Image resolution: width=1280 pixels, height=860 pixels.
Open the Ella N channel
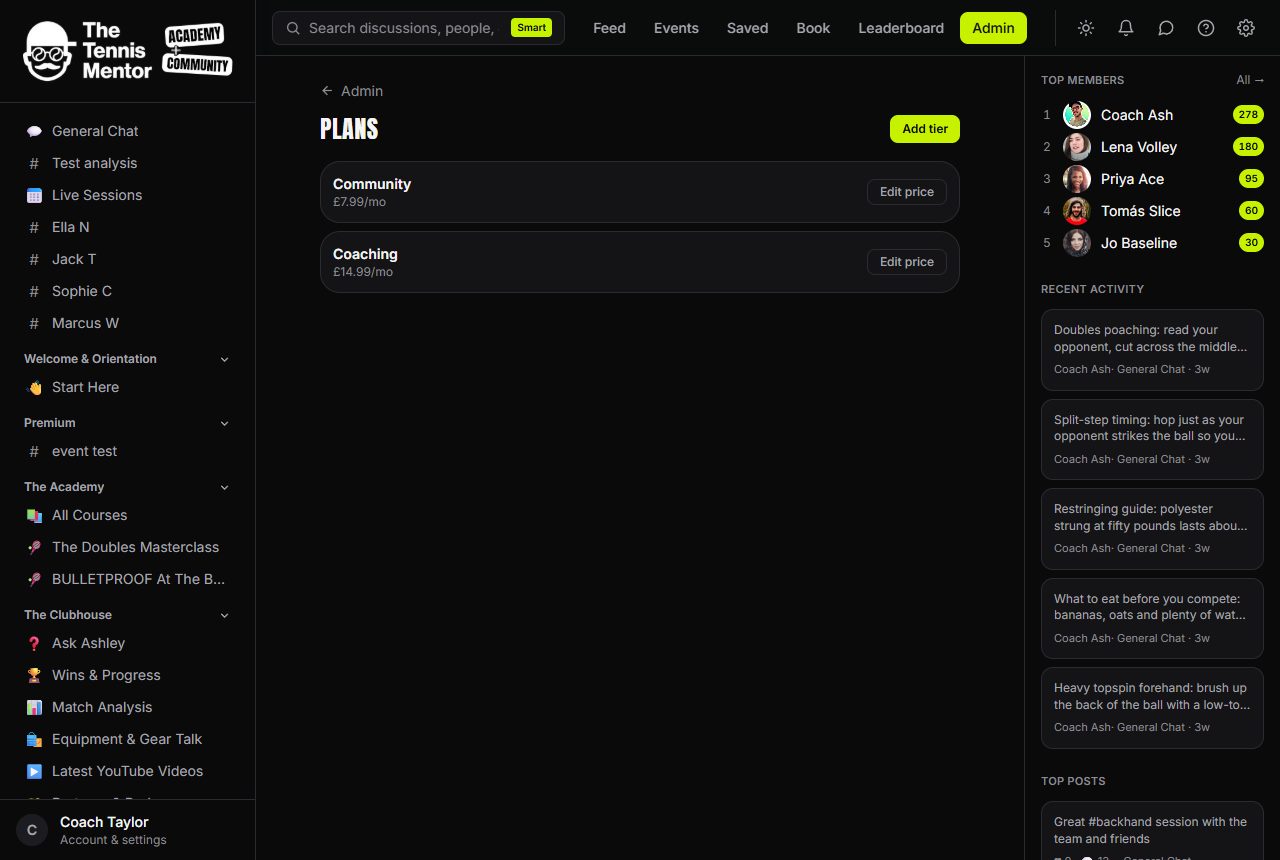tap(127, 227)
